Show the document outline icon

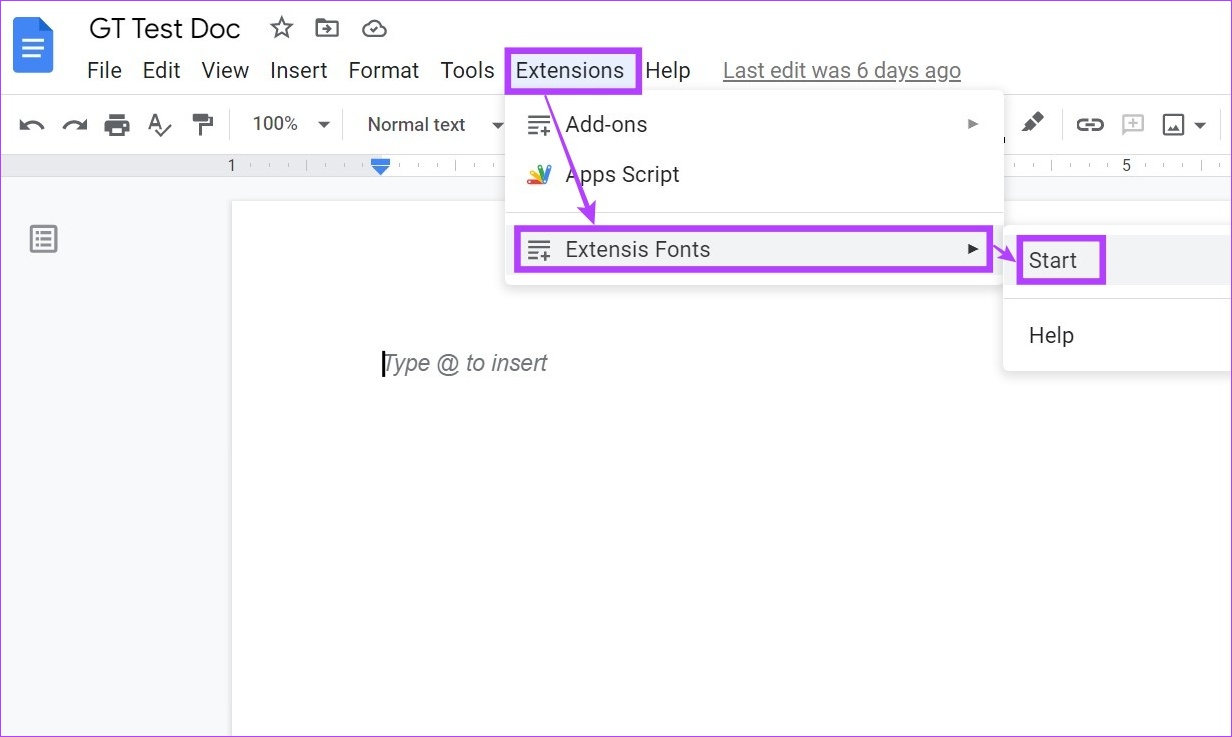coord(44,239)
